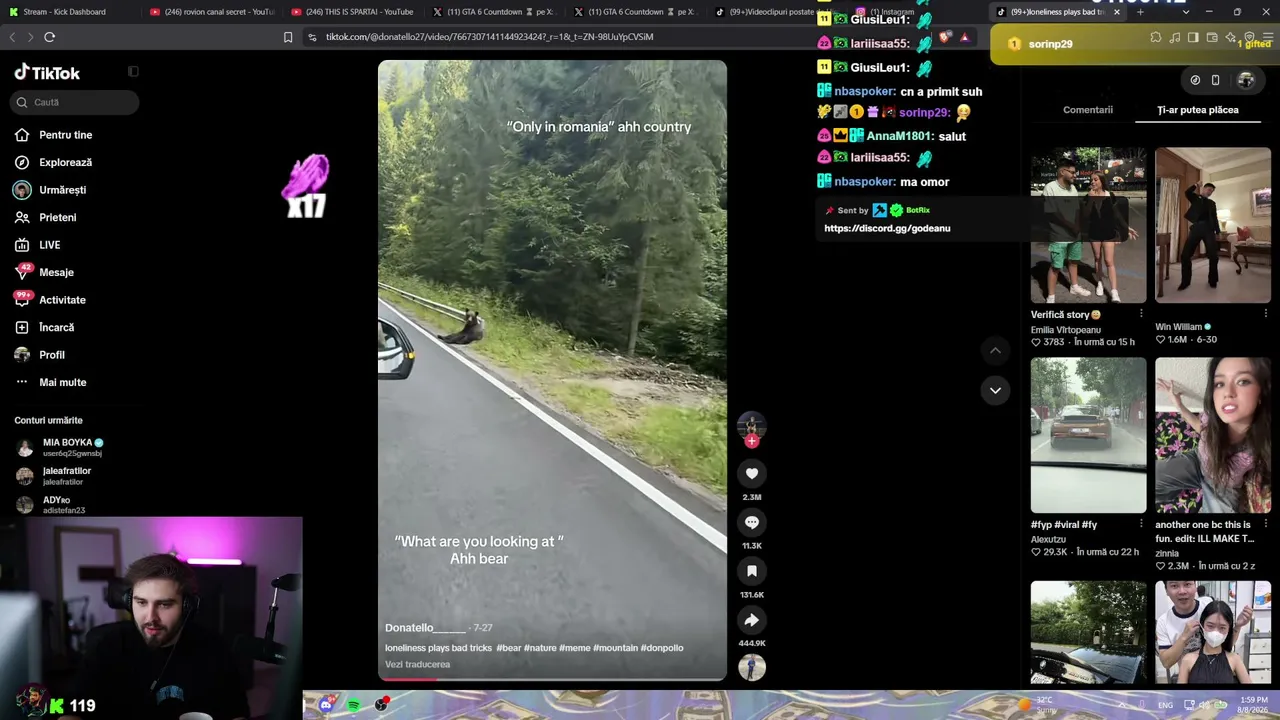Follow the creator with red plus badge
The image size is (1280, 720).
pos(752,441)
